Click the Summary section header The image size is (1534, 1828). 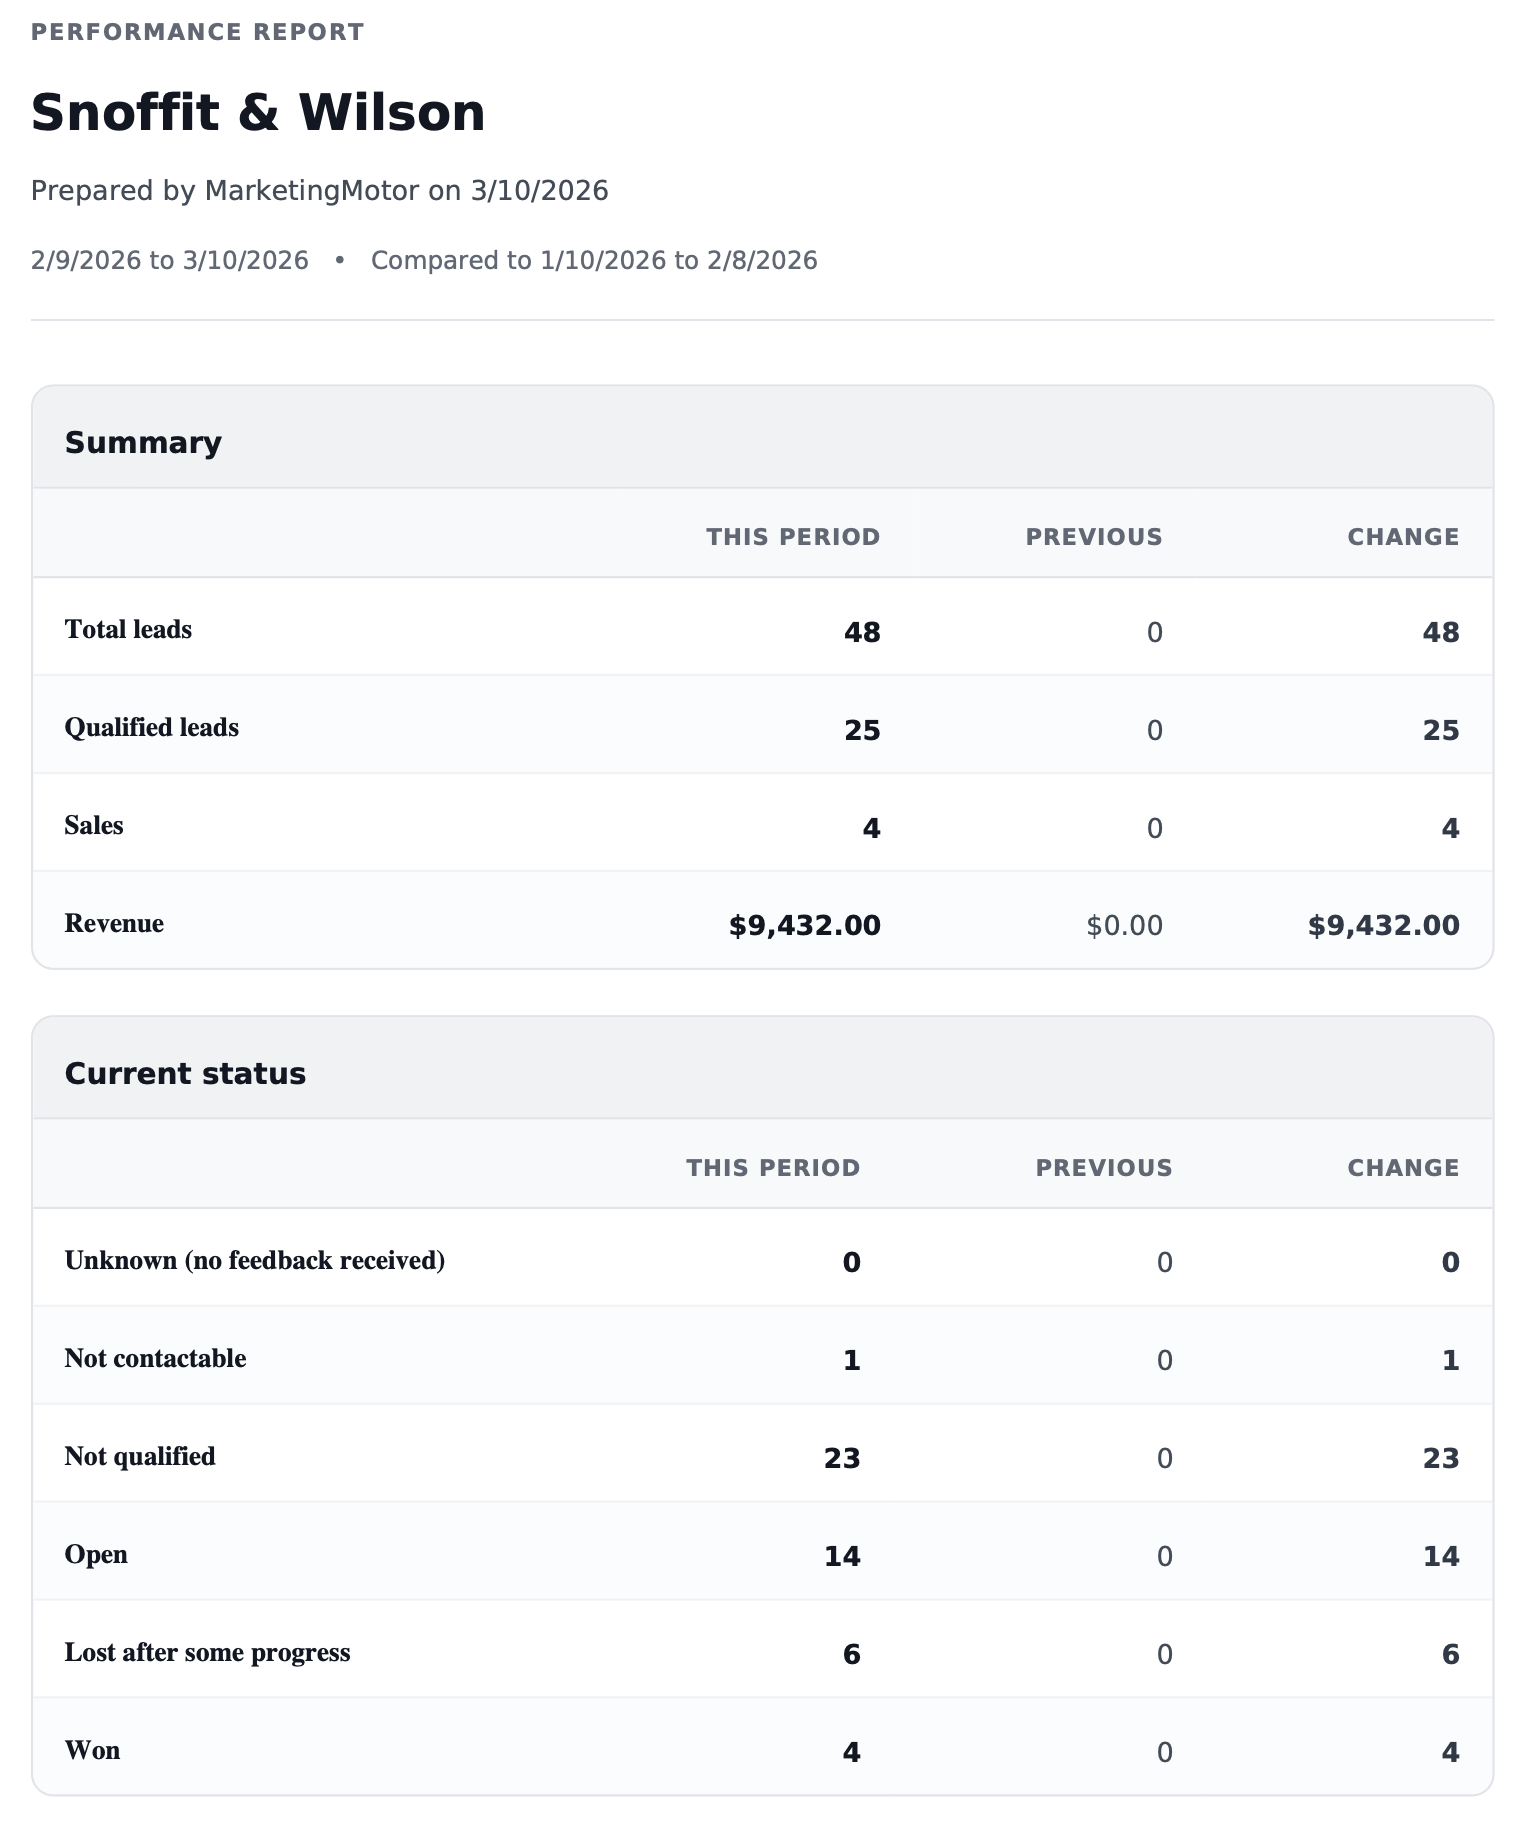pos(143,442)
